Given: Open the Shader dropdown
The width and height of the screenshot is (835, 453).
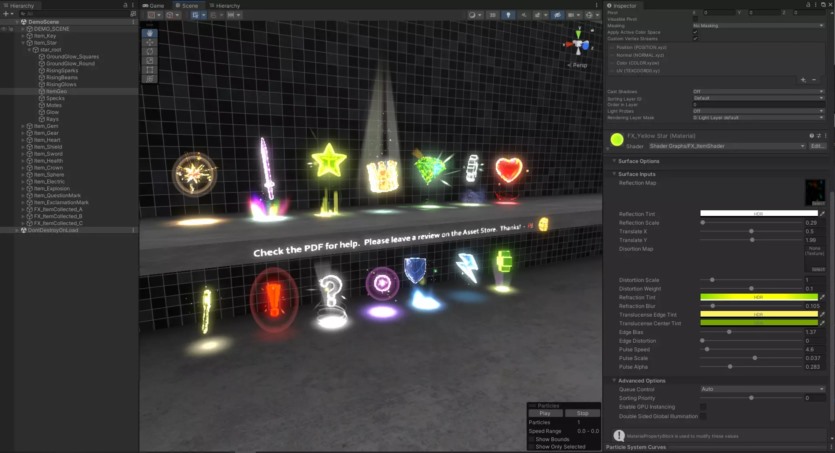Looking at the screenshot, I should 727,146.
